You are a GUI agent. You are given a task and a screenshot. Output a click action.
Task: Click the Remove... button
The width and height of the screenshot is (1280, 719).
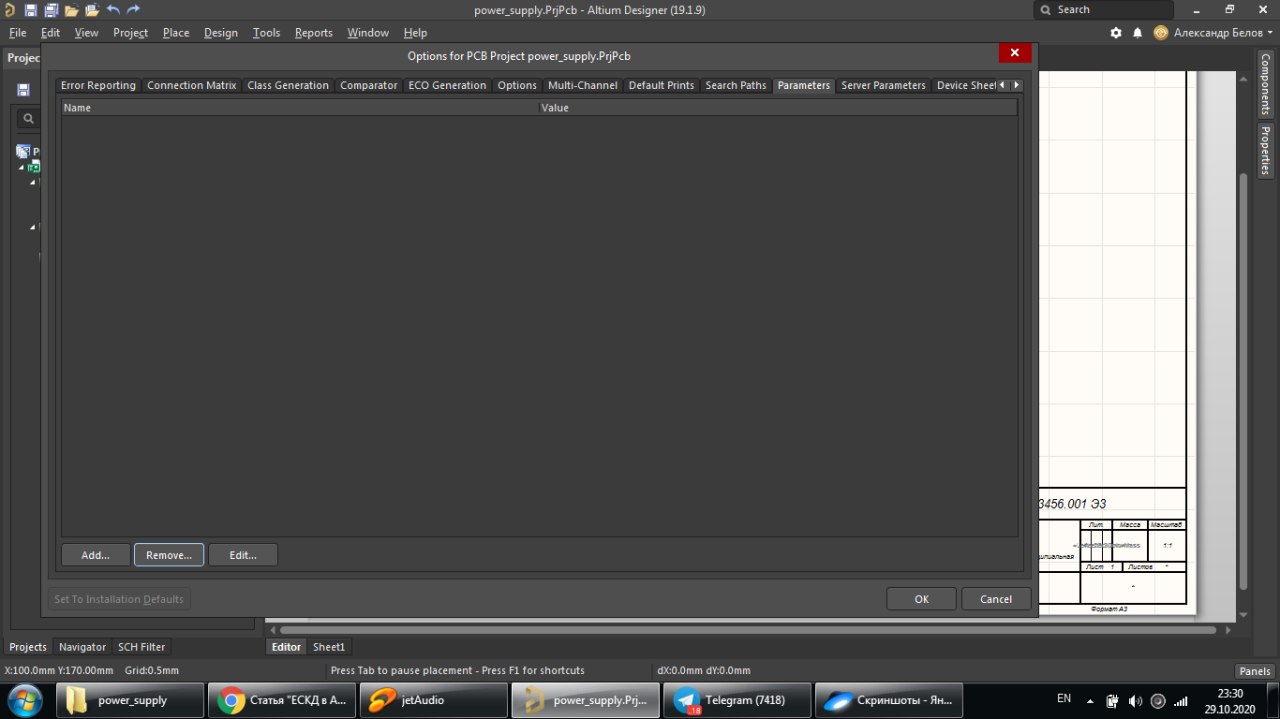click(169, 555)
